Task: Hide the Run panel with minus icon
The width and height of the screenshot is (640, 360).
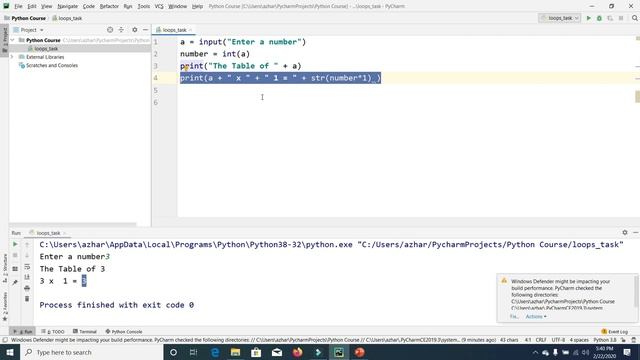Action: tap(636, 232)
